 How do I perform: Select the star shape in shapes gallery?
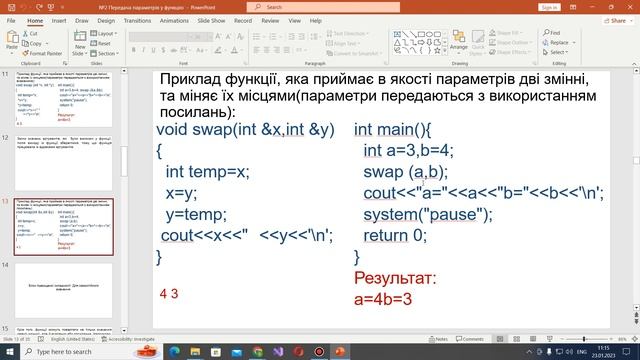pyautogui.click(x=437, y=51)
